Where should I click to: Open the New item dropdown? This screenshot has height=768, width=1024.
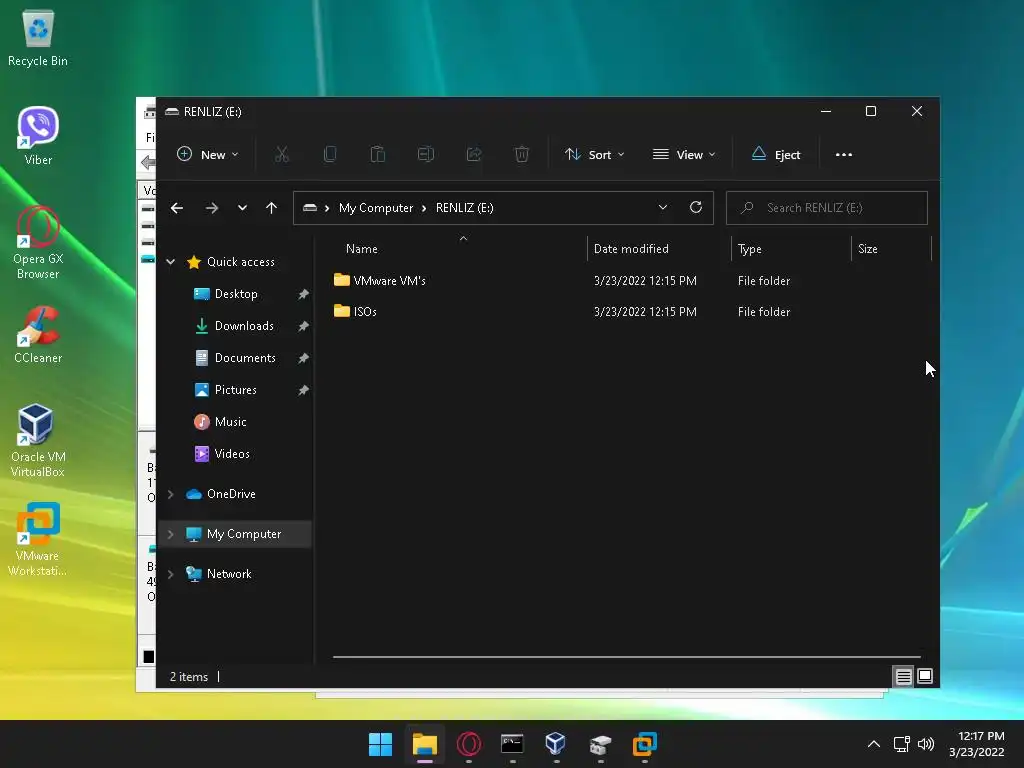(208, 155)
